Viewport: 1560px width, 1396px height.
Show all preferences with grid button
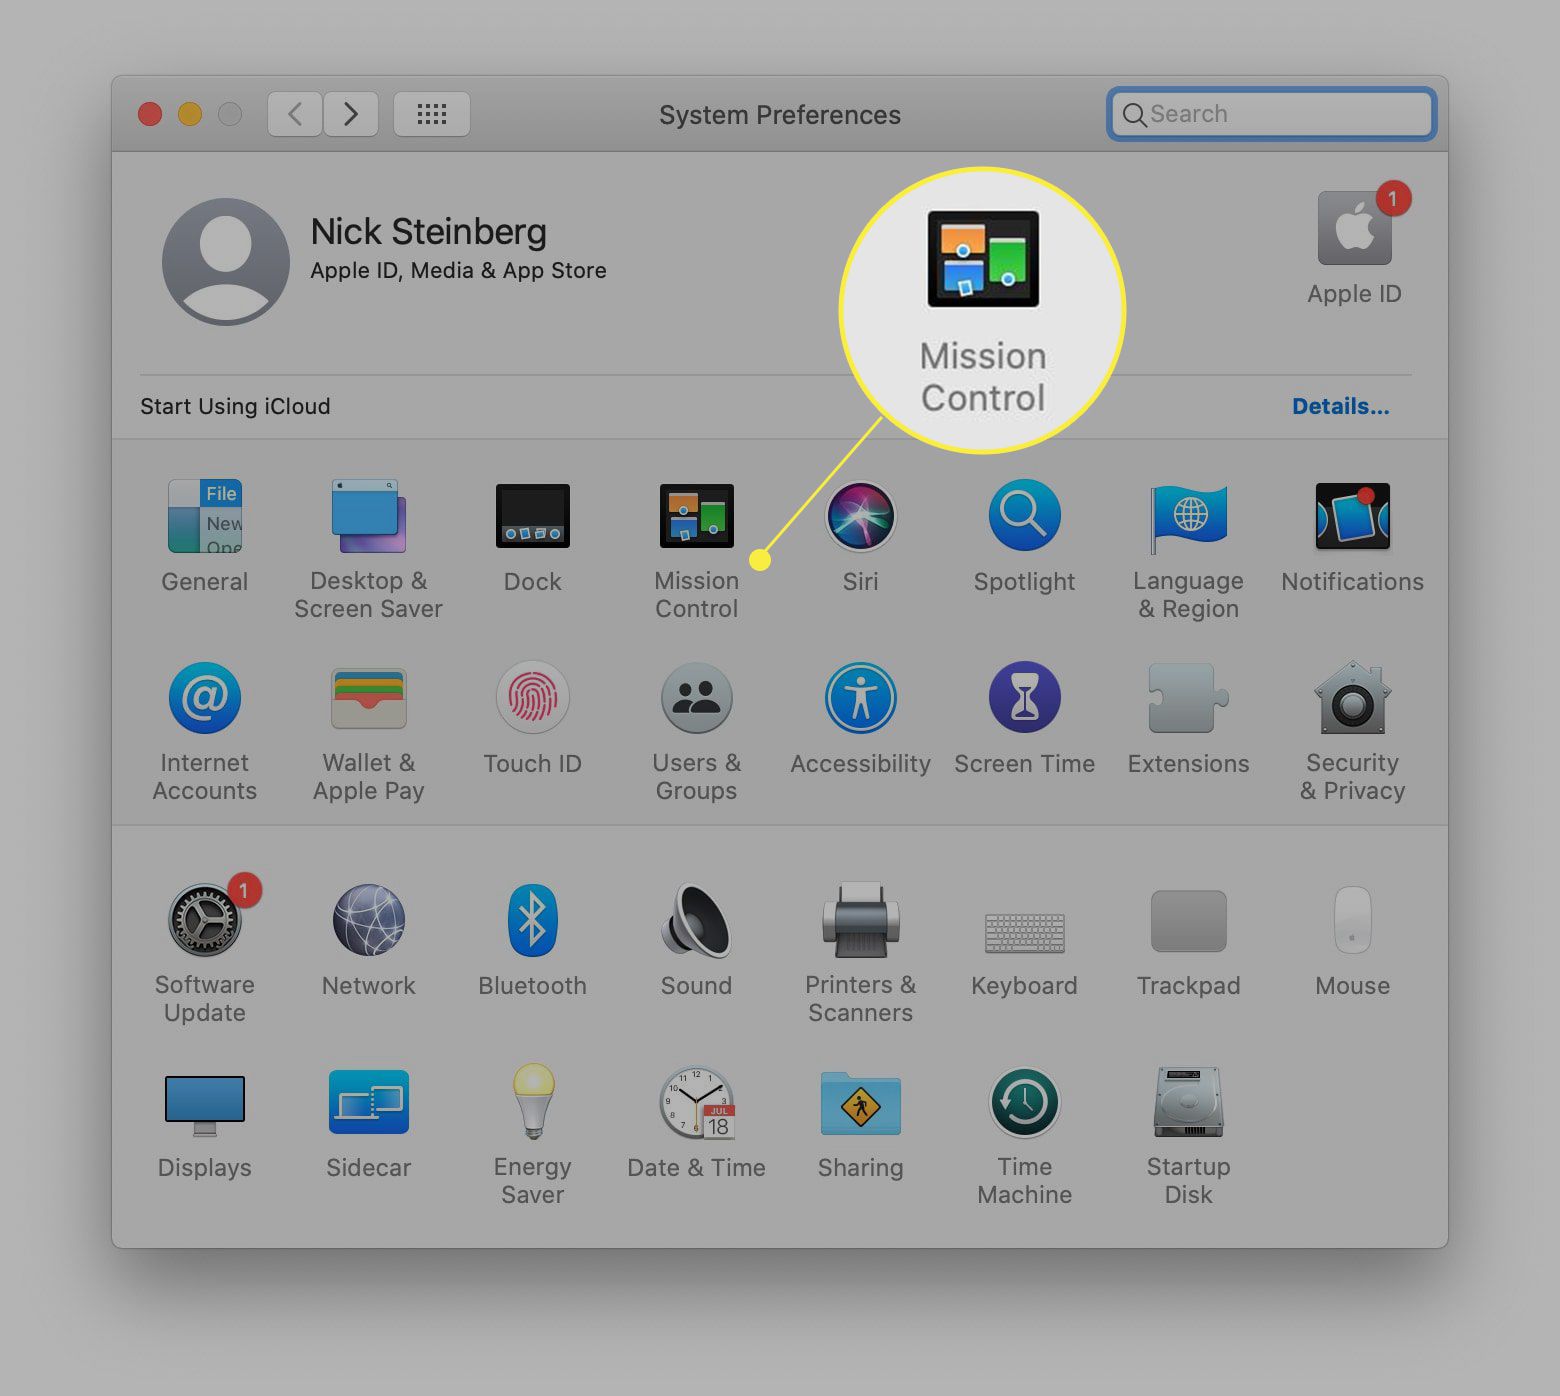tap(432, 114)
